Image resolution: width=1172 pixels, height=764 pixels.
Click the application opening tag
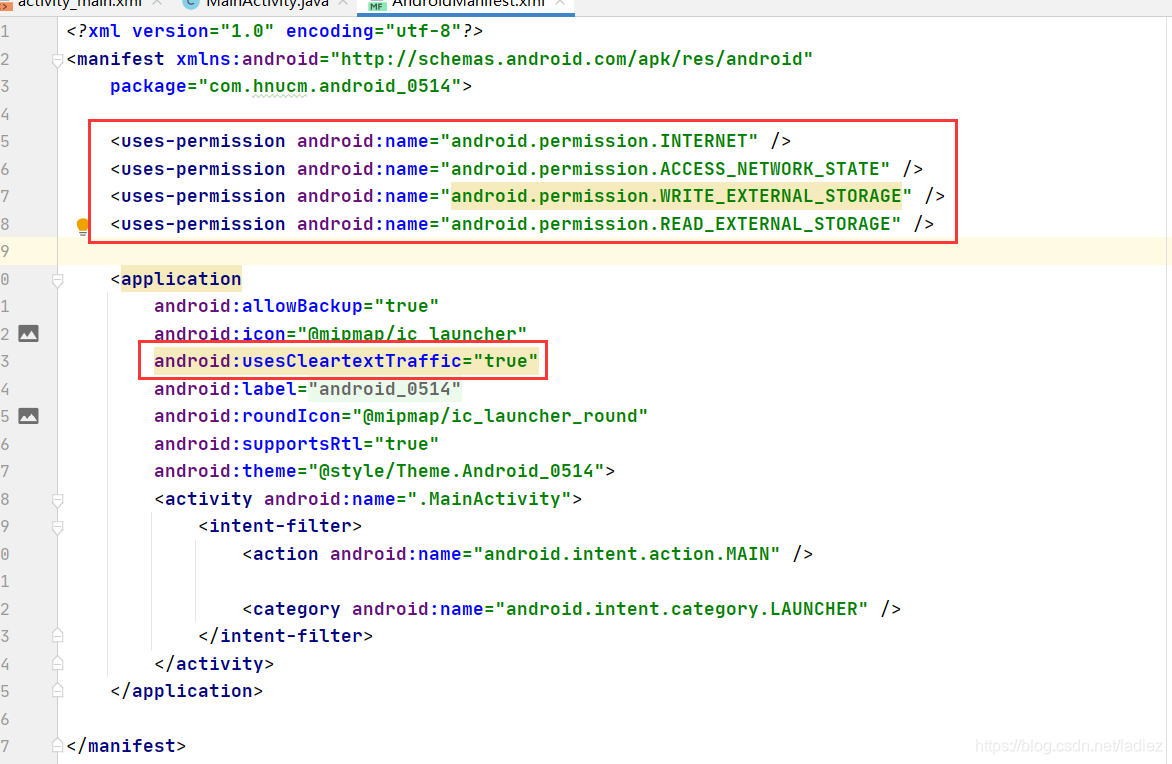point(176,279)
